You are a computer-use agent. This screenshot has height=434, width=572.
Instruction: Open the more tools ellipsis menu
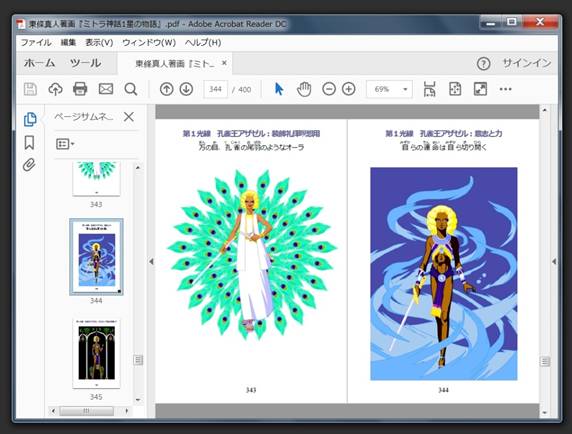tap(506, 89)
